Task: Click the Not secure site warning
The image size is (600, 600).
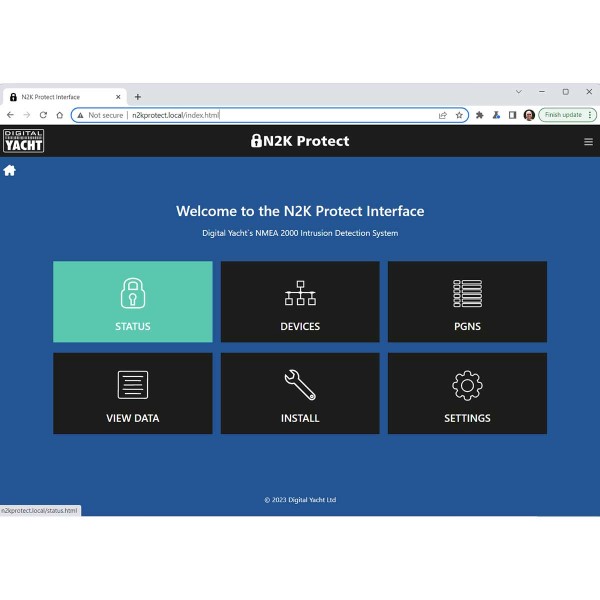Action: pos(100,115)
